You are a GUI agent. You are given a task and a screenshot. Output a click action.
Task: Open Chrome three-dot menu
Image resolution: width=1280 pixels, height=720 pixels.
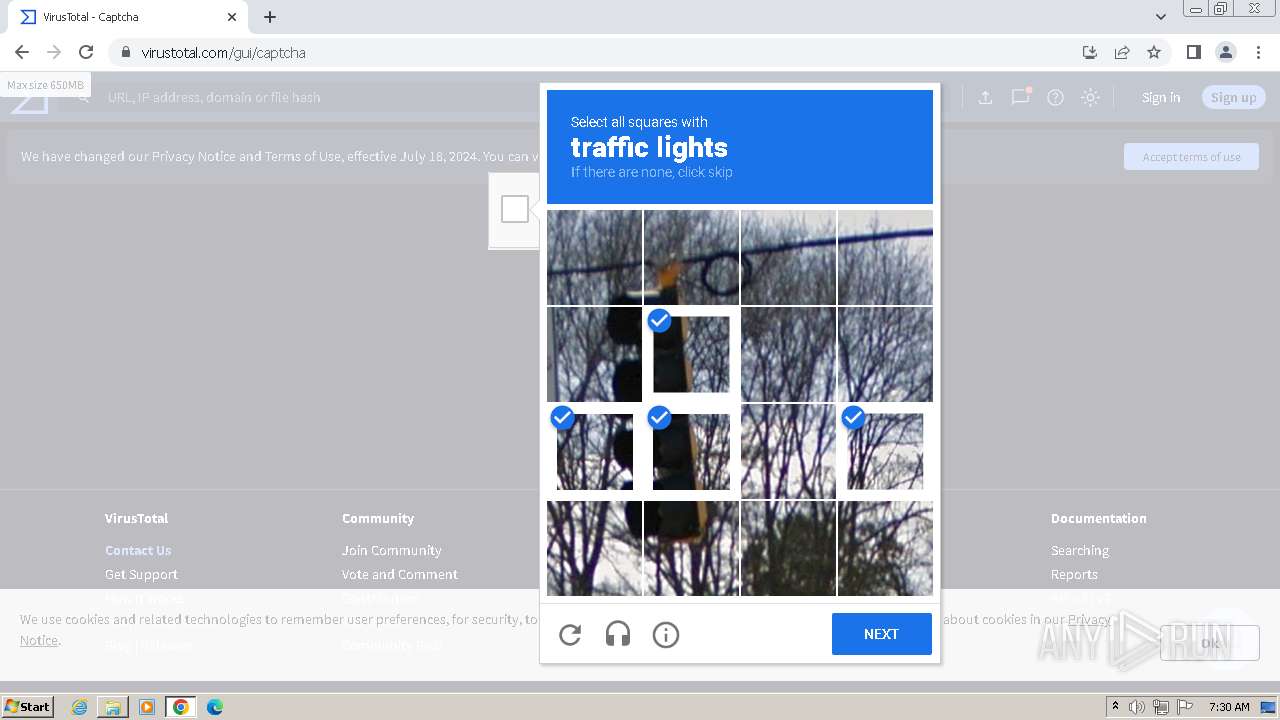(x=1258, y=52)
